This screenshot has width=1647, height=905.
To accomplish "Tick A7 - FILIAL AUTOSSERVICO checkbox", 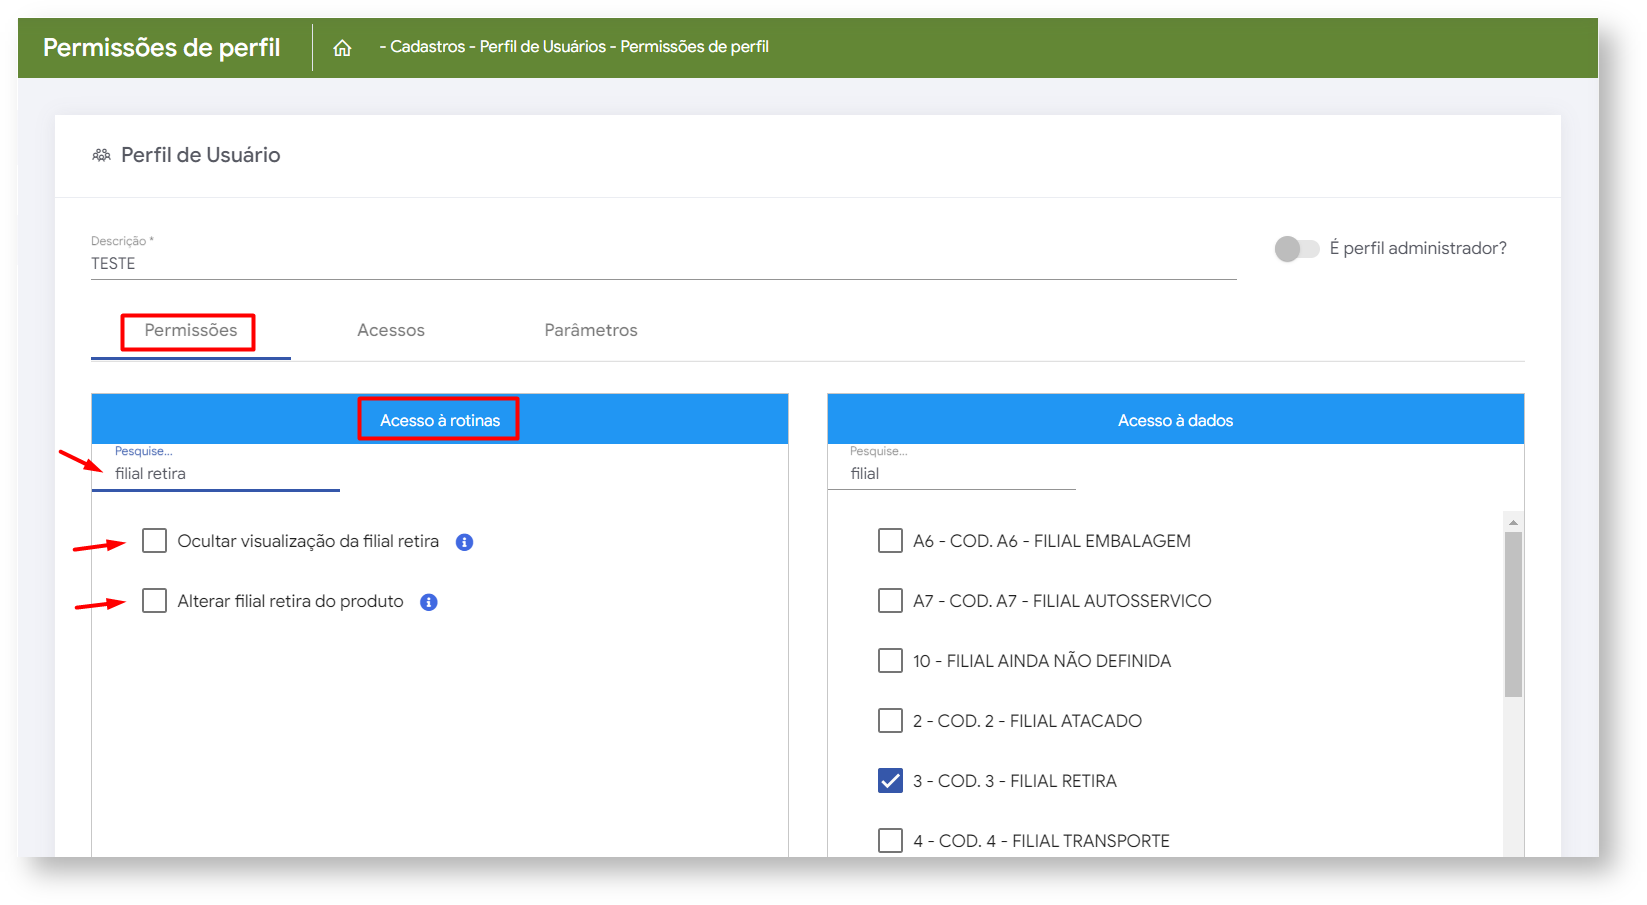I will (890, 601).
